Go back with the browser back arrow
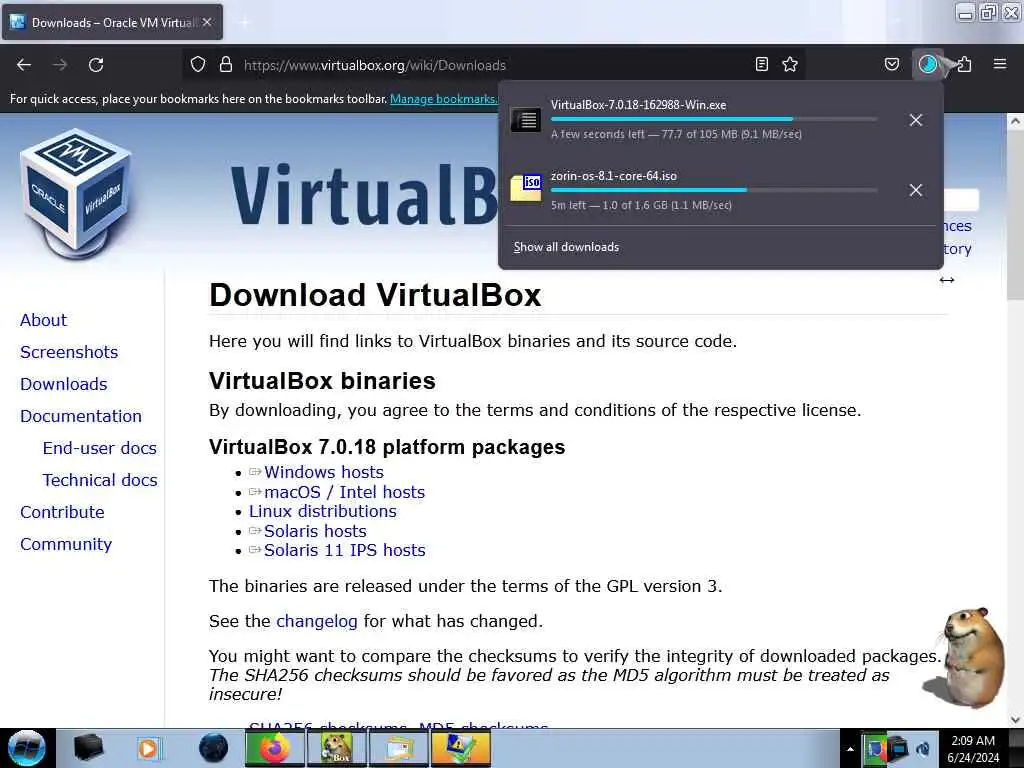The width and height of the screenshot is (1024, 768). pyautogui.click(x=24, y=65)
